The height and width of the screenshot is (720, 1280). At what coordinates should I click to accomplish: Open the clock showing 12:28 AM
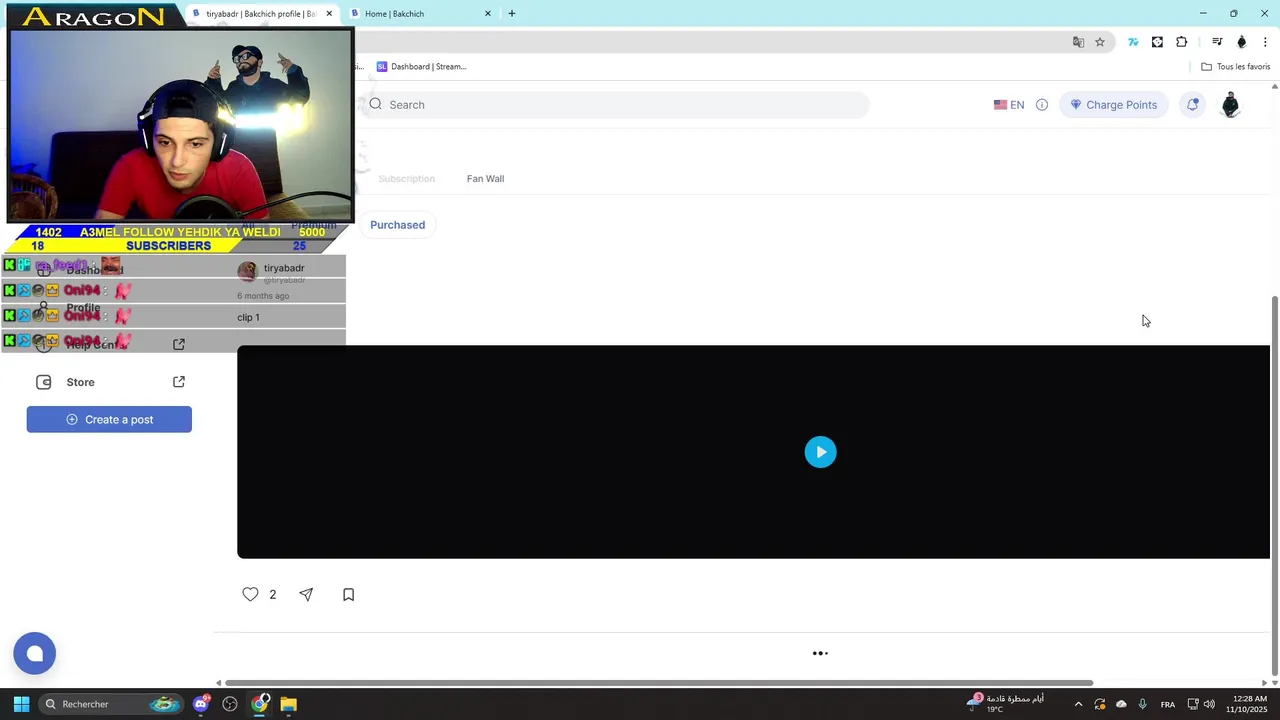pos(1249,704)
